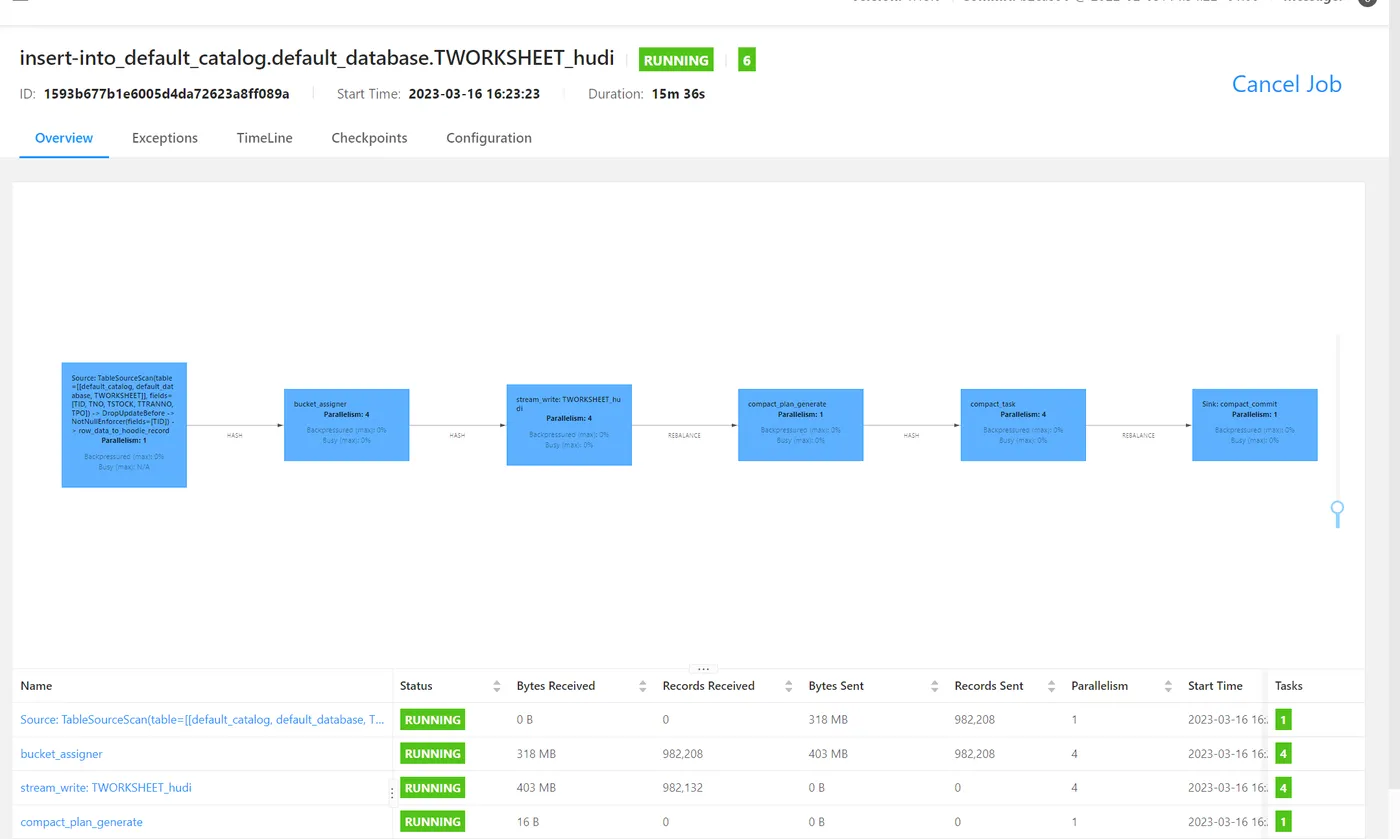The image size is (1400, 839).
Task: Click RUNNING status badge in bucket_assigner row
Action: 433,754
